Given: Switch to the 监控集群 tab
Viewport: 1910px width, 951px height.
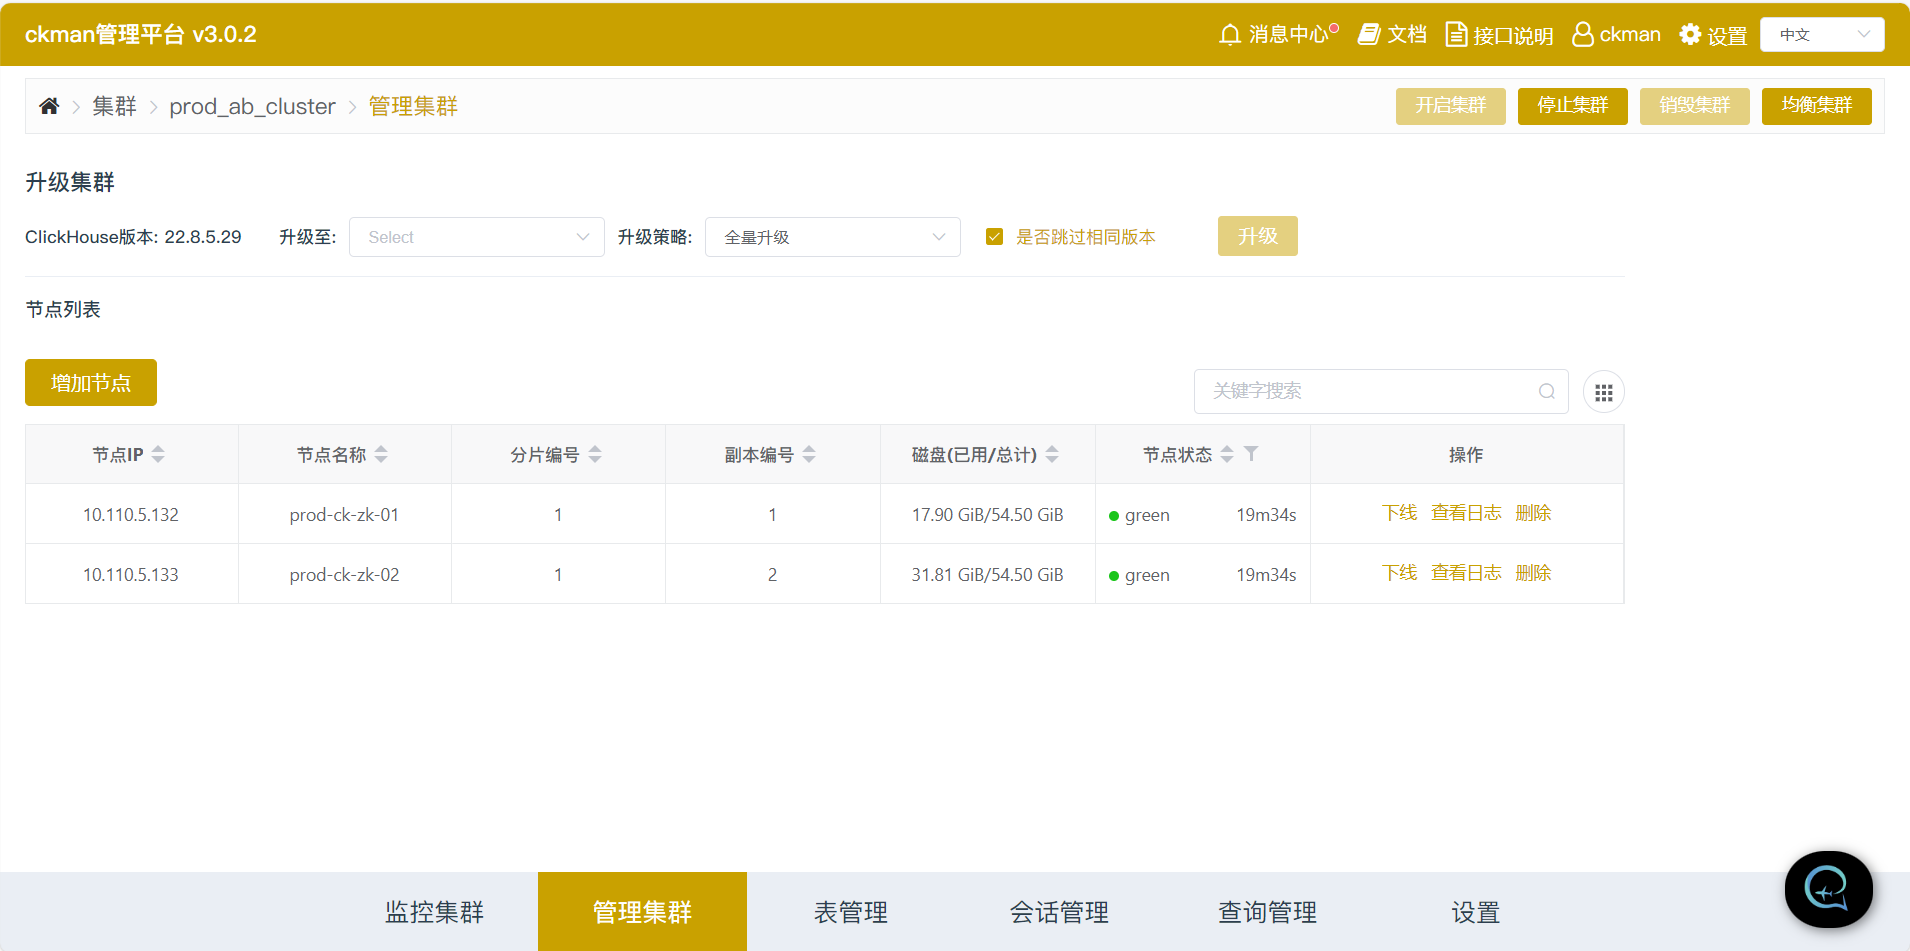Looking at the screenshot, I should 434,912.
